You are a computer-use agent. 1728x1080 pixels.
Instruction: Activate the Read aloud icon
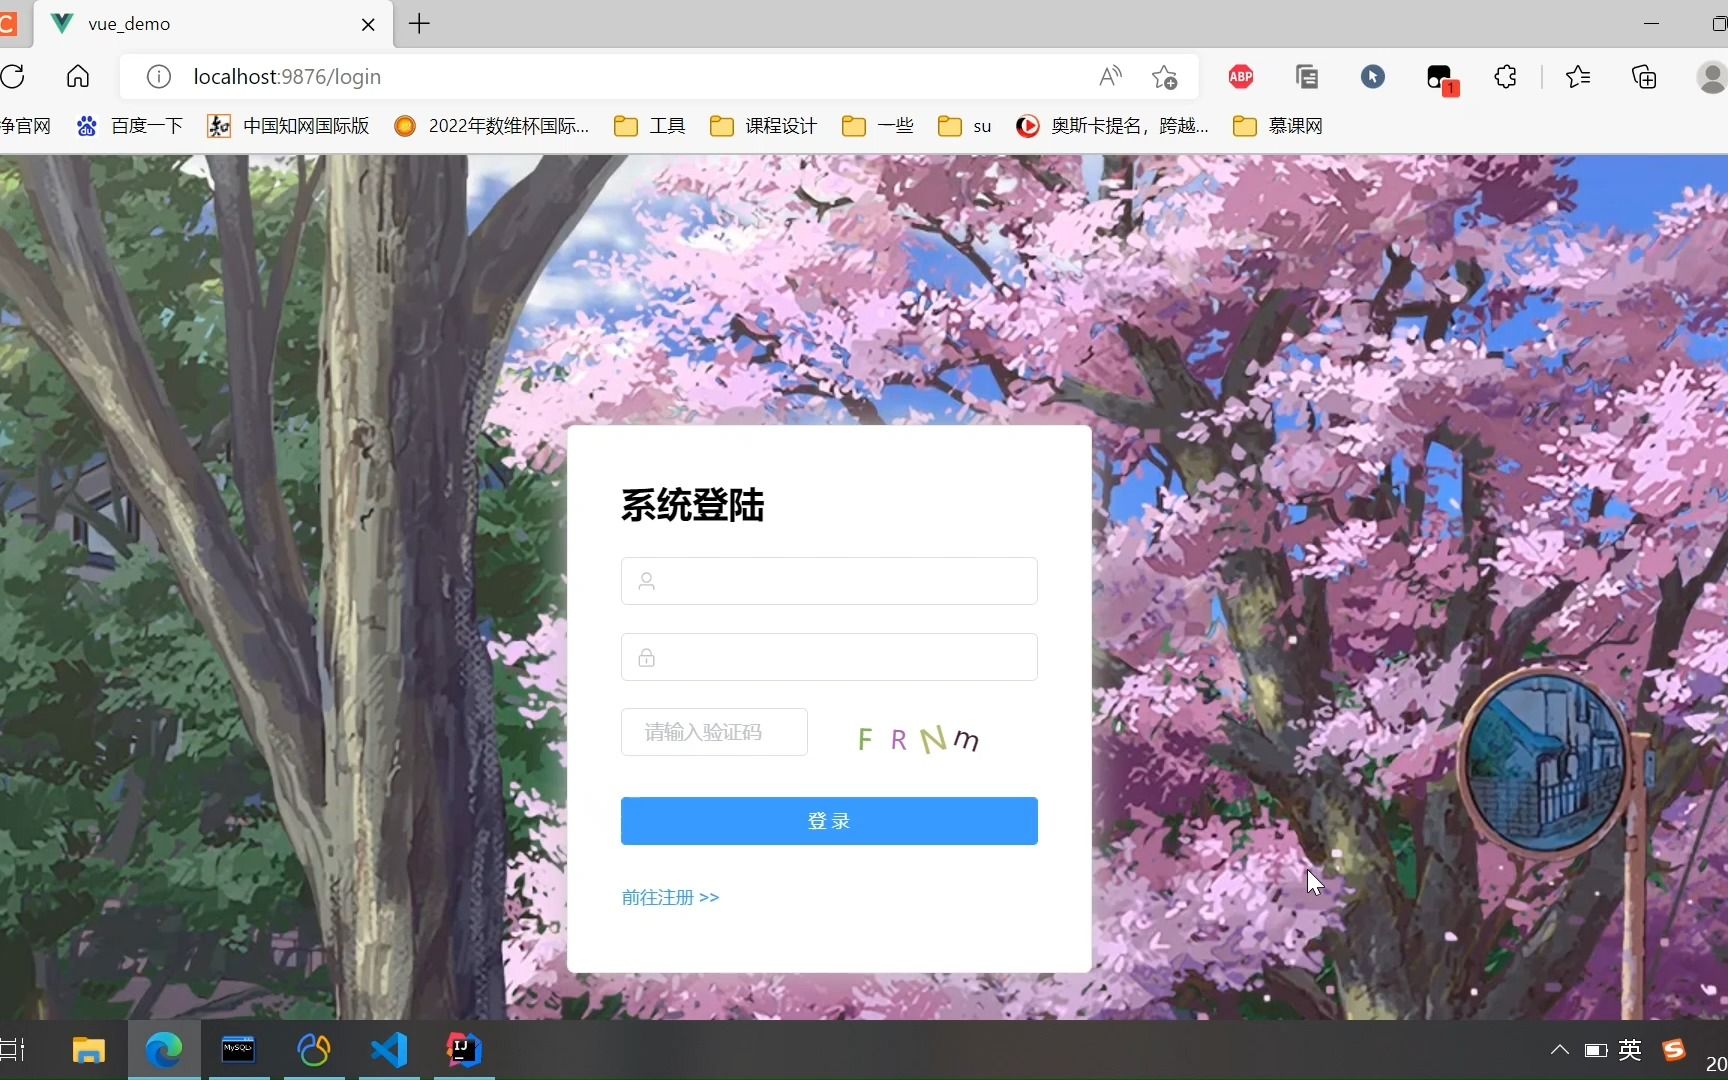click(x=1111, y=77)
